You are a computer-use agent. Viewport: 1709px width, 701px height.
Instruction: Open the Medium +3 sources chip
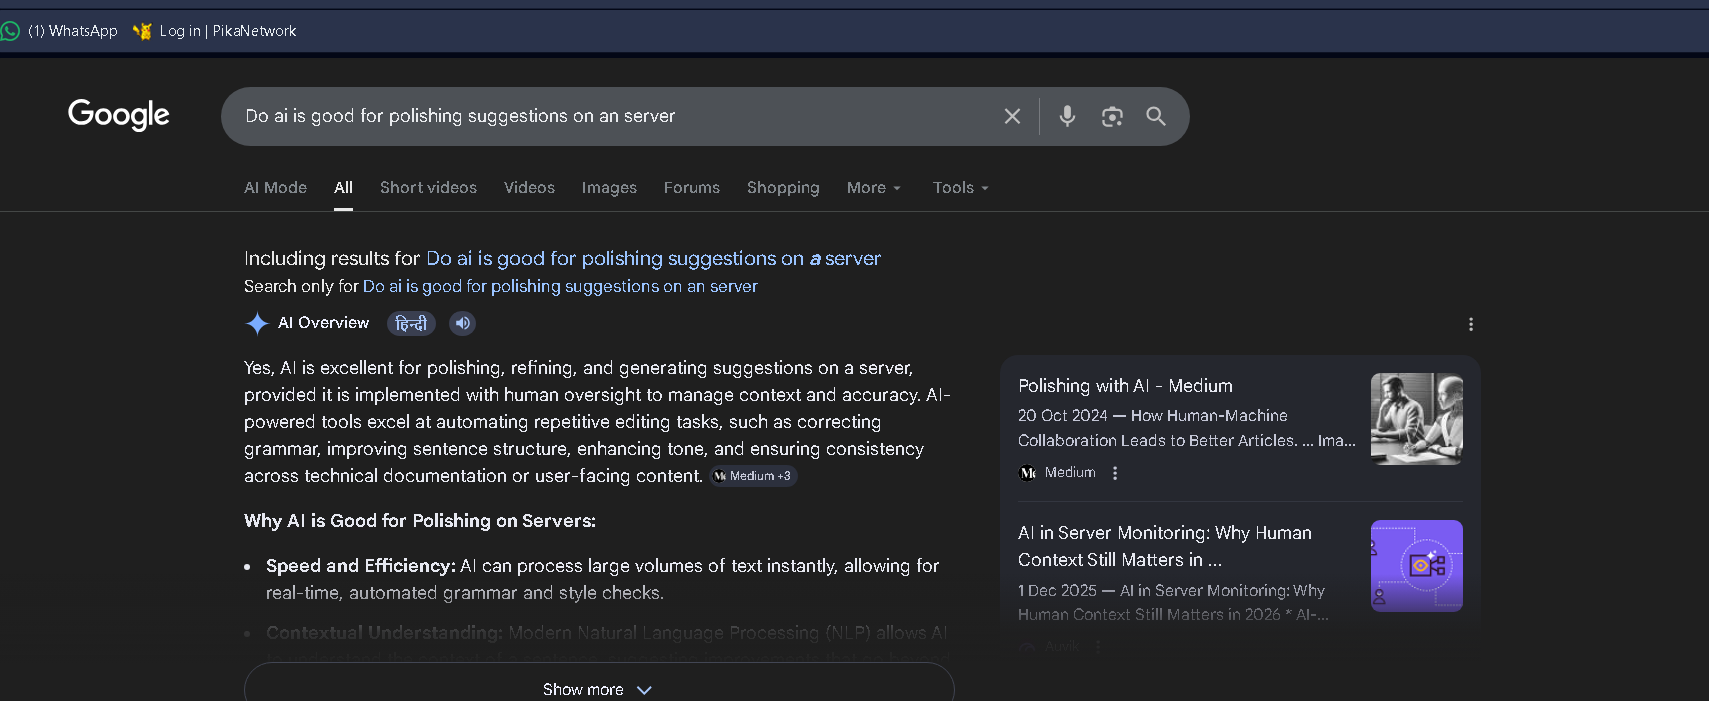coord(753,476)
